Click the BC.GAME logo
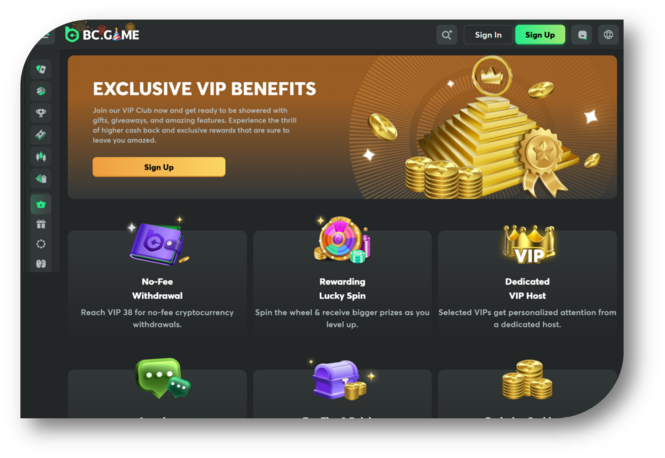The width and height of the screenshot is (665, 458). (x=102, y=34)
